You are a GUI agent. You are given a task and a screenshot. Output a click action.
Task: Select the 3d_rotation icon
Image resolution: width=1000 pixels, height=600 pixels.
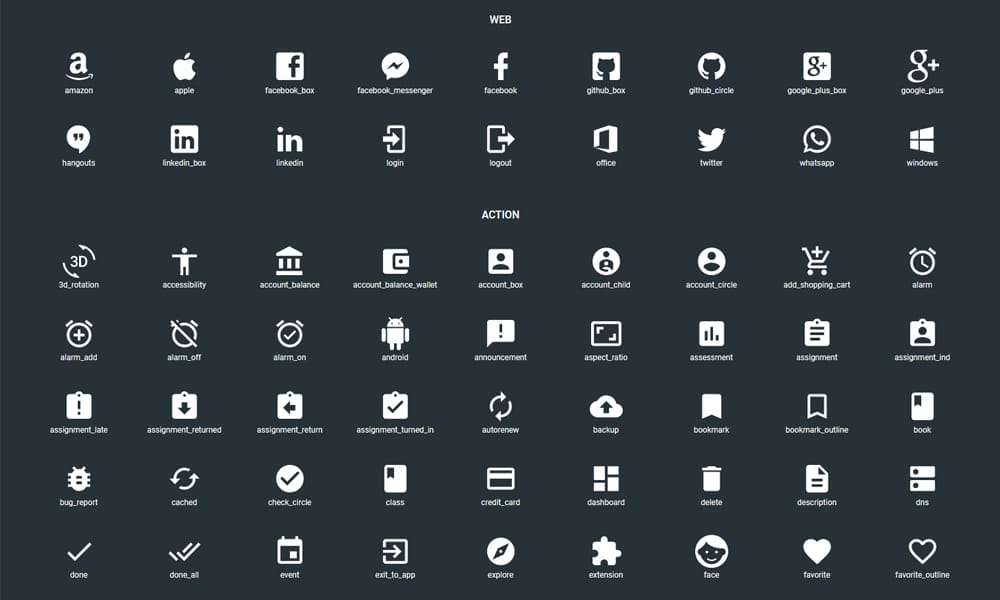(78, 261)
